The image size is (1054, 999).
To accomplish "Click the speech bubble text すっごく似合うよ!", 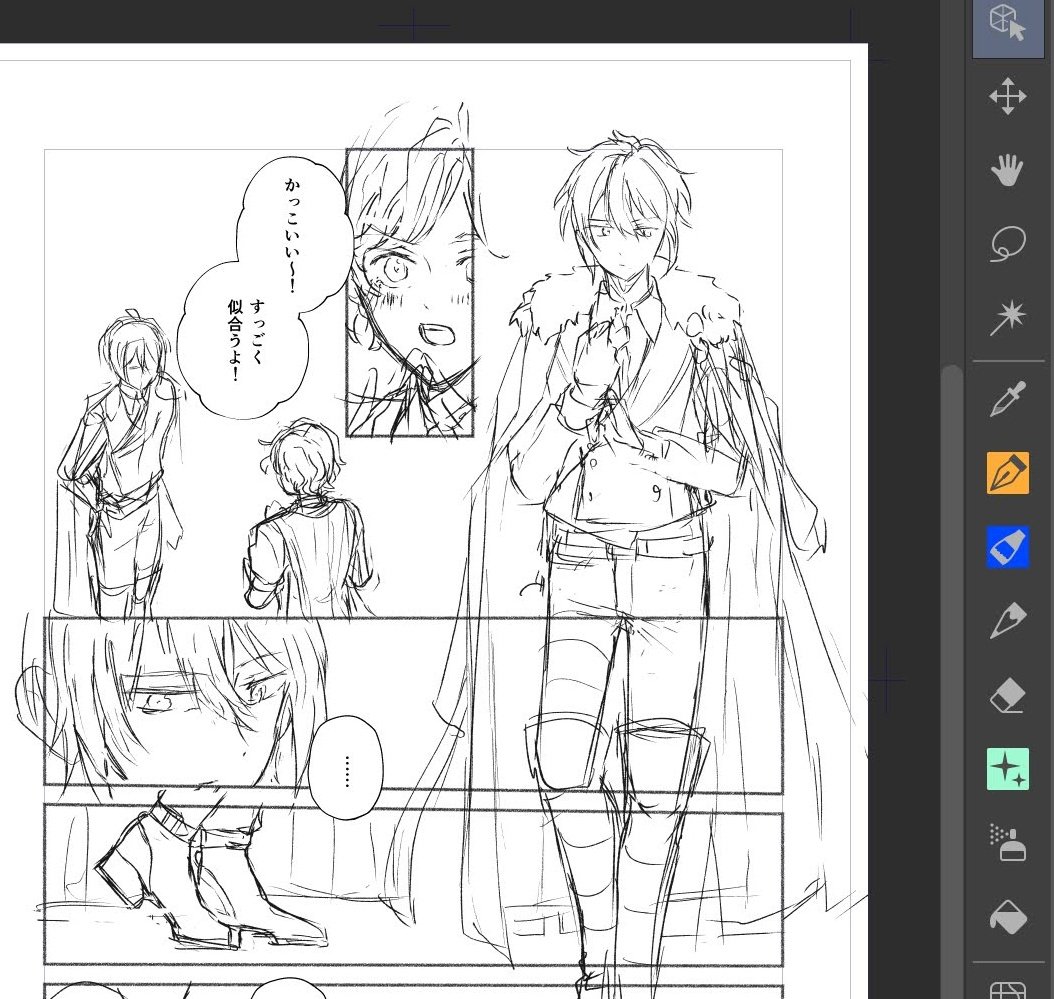I will pyautogui.click(x=246, y=340).
